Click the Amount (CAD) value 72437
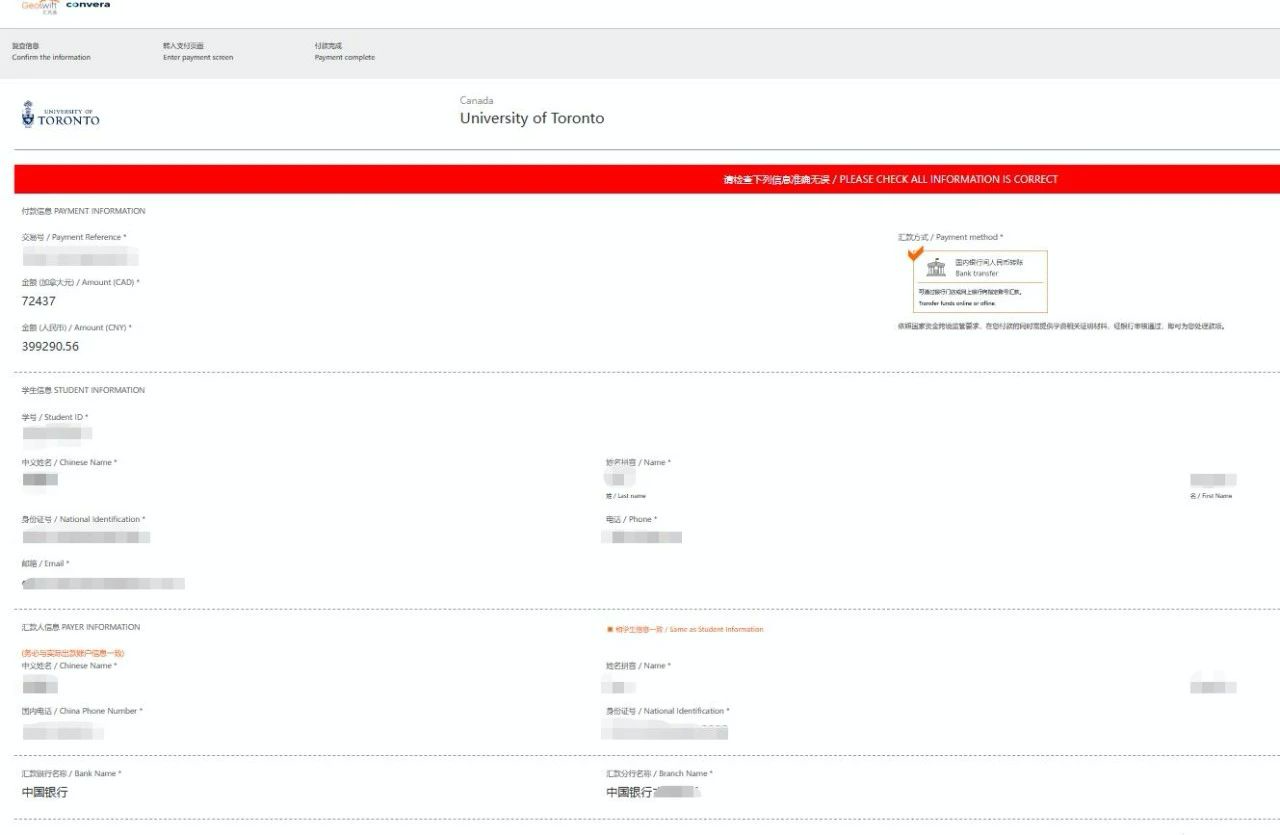1280x835 pixels. pyautogui.click(x=38, y=301)
